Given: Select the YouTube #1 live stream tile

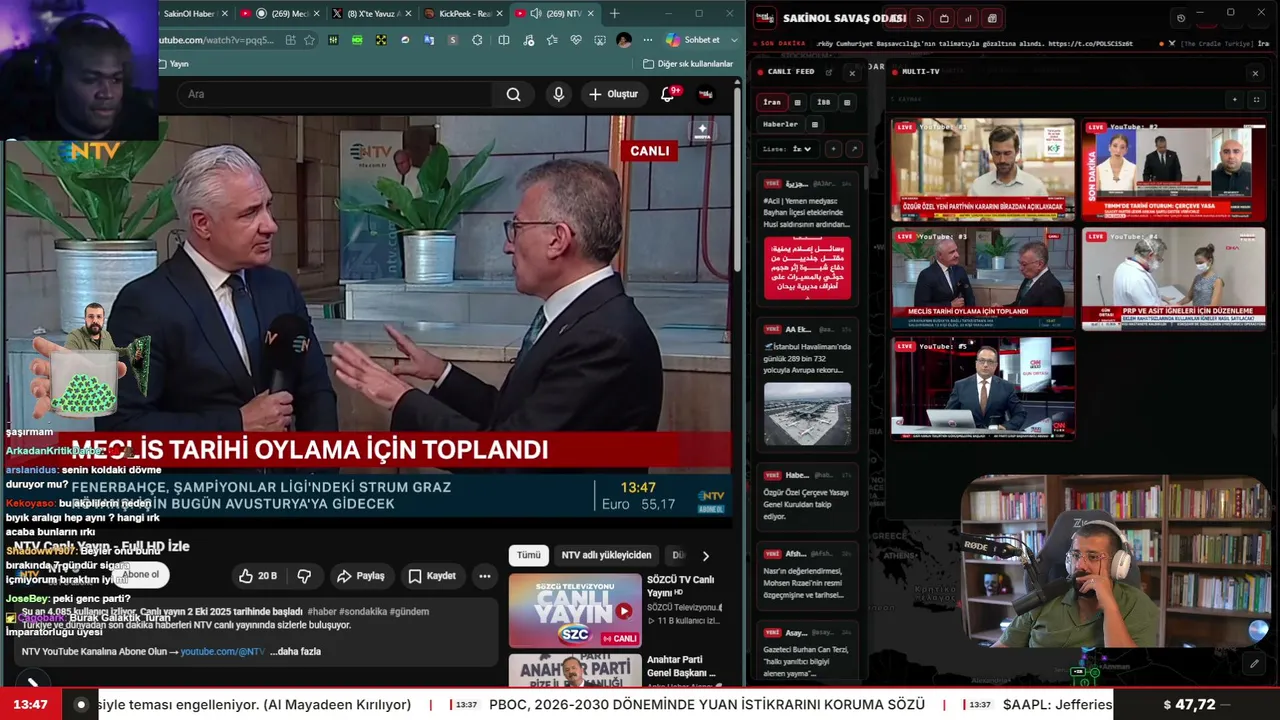Looking at the screenshot, I should (983, 170).
